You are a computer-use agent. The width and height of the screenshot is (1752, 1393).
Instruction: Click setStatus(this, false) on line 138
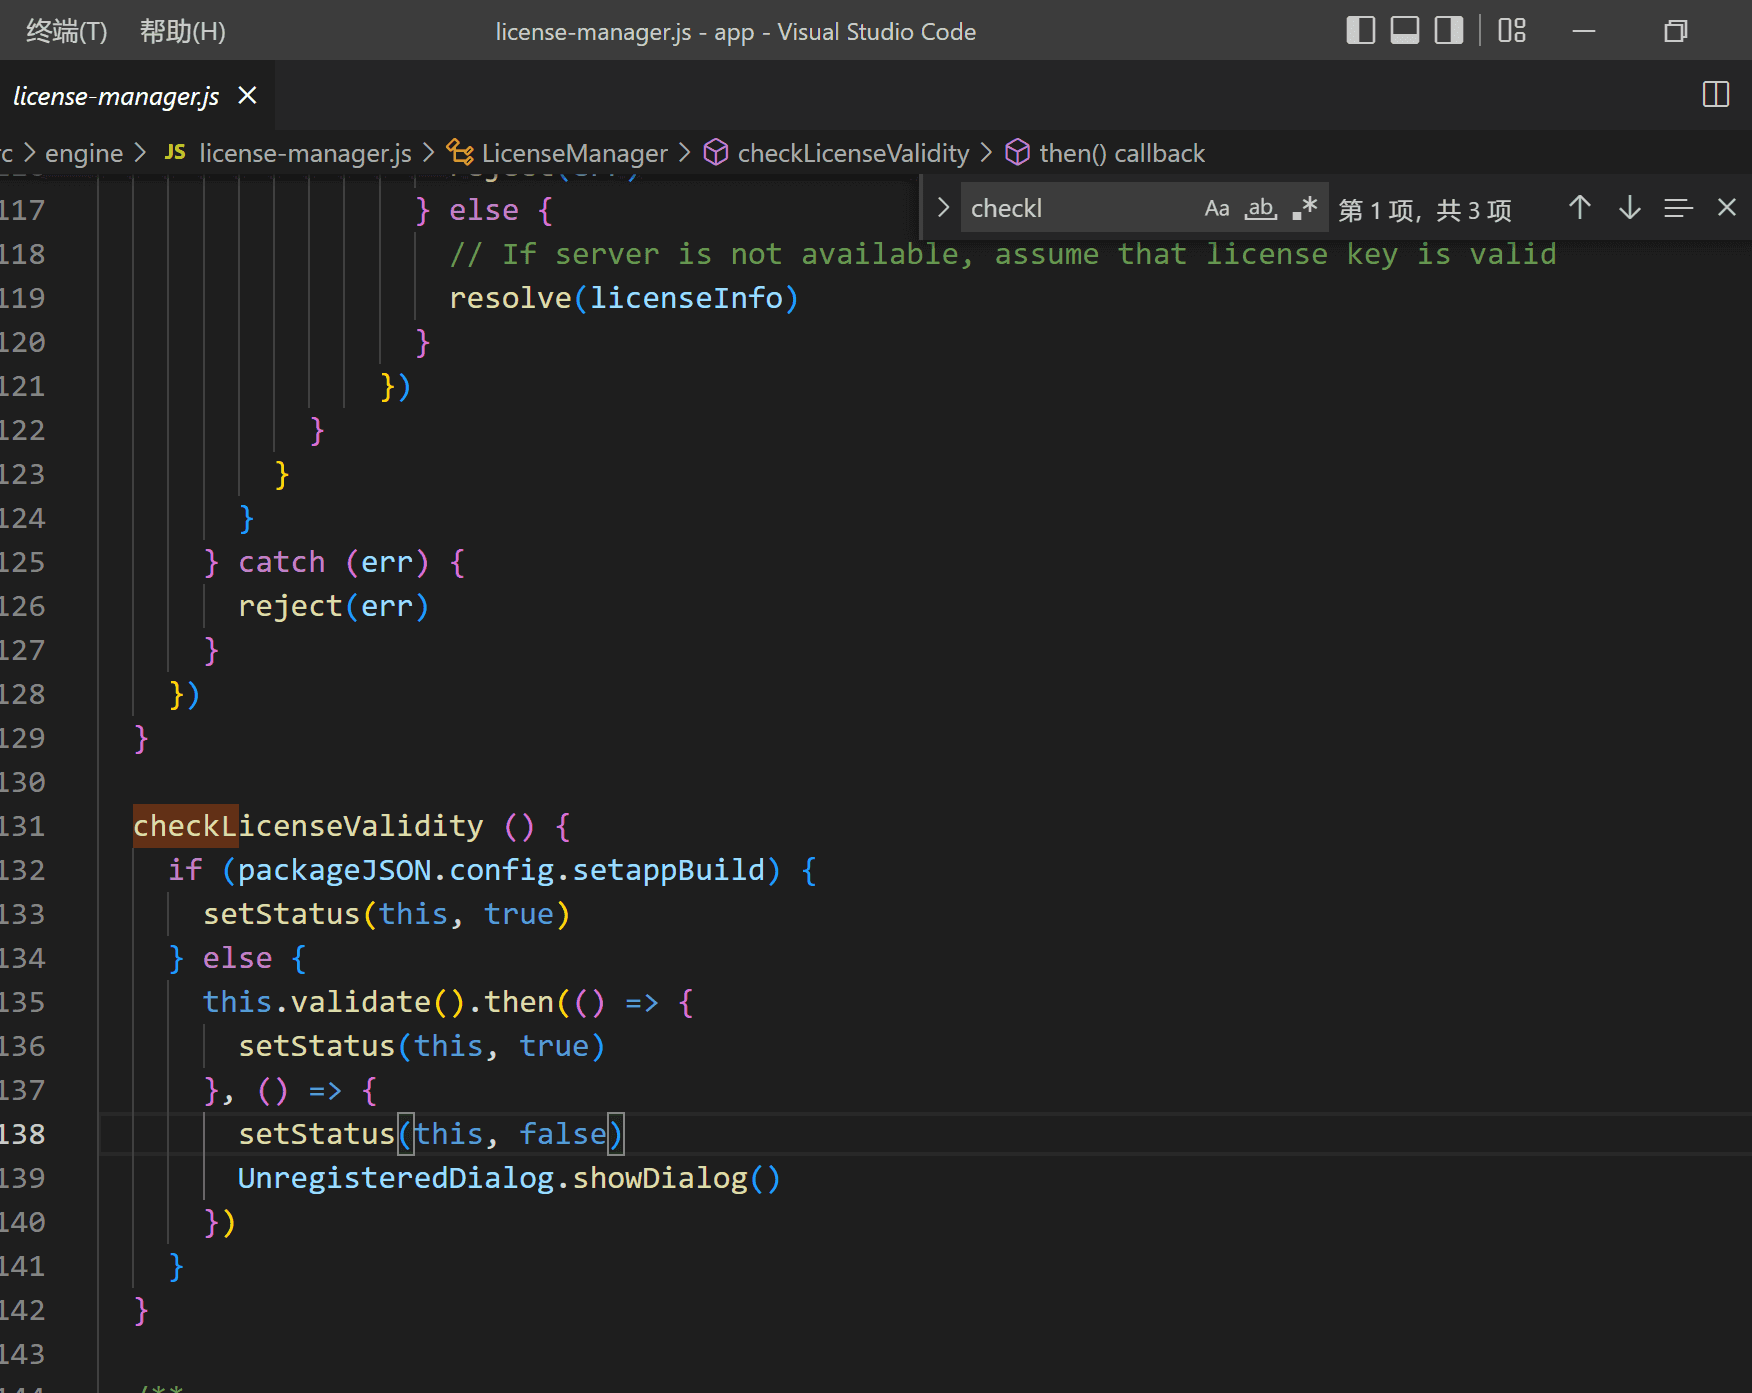pyautogui.click(x=431, y=1134)
